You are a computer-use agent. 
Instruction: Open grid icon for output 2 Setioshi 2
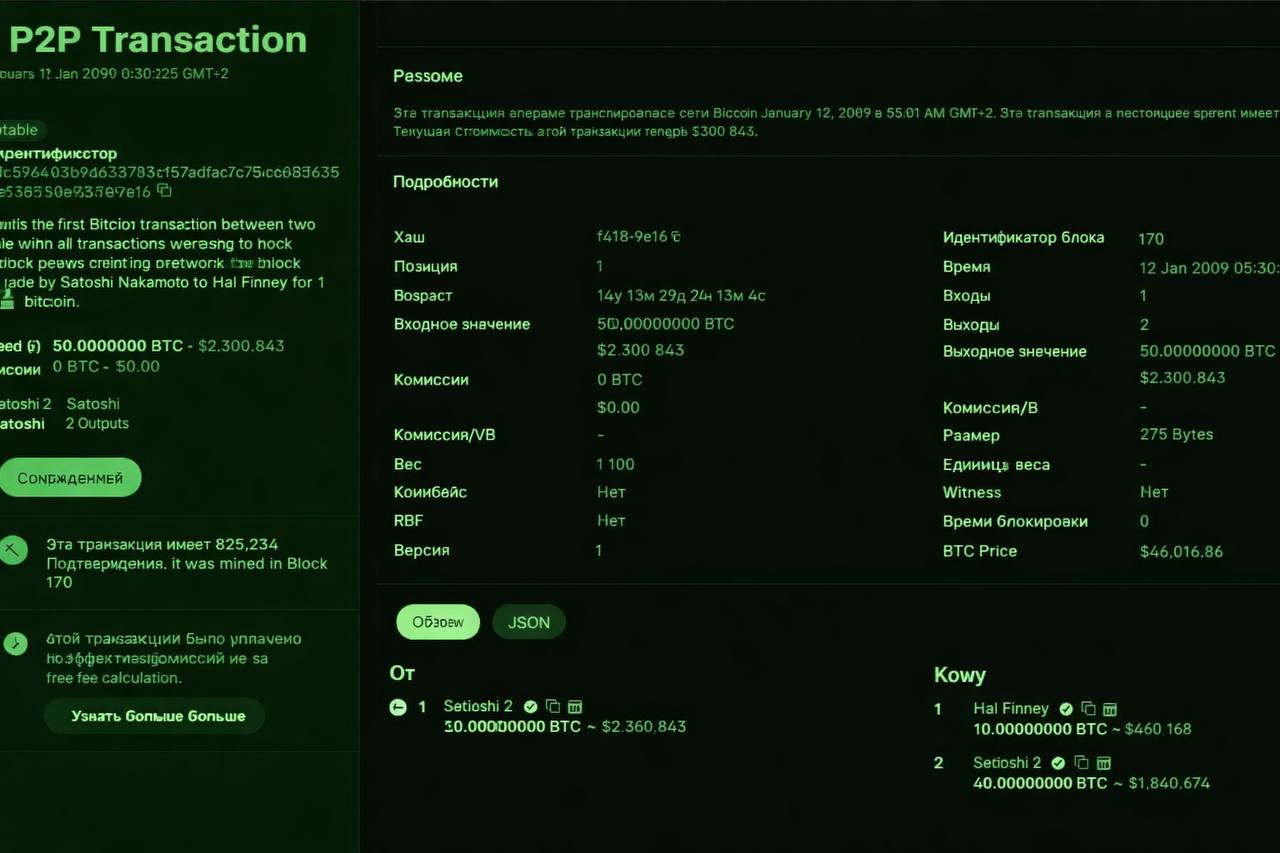point(1103,762)
